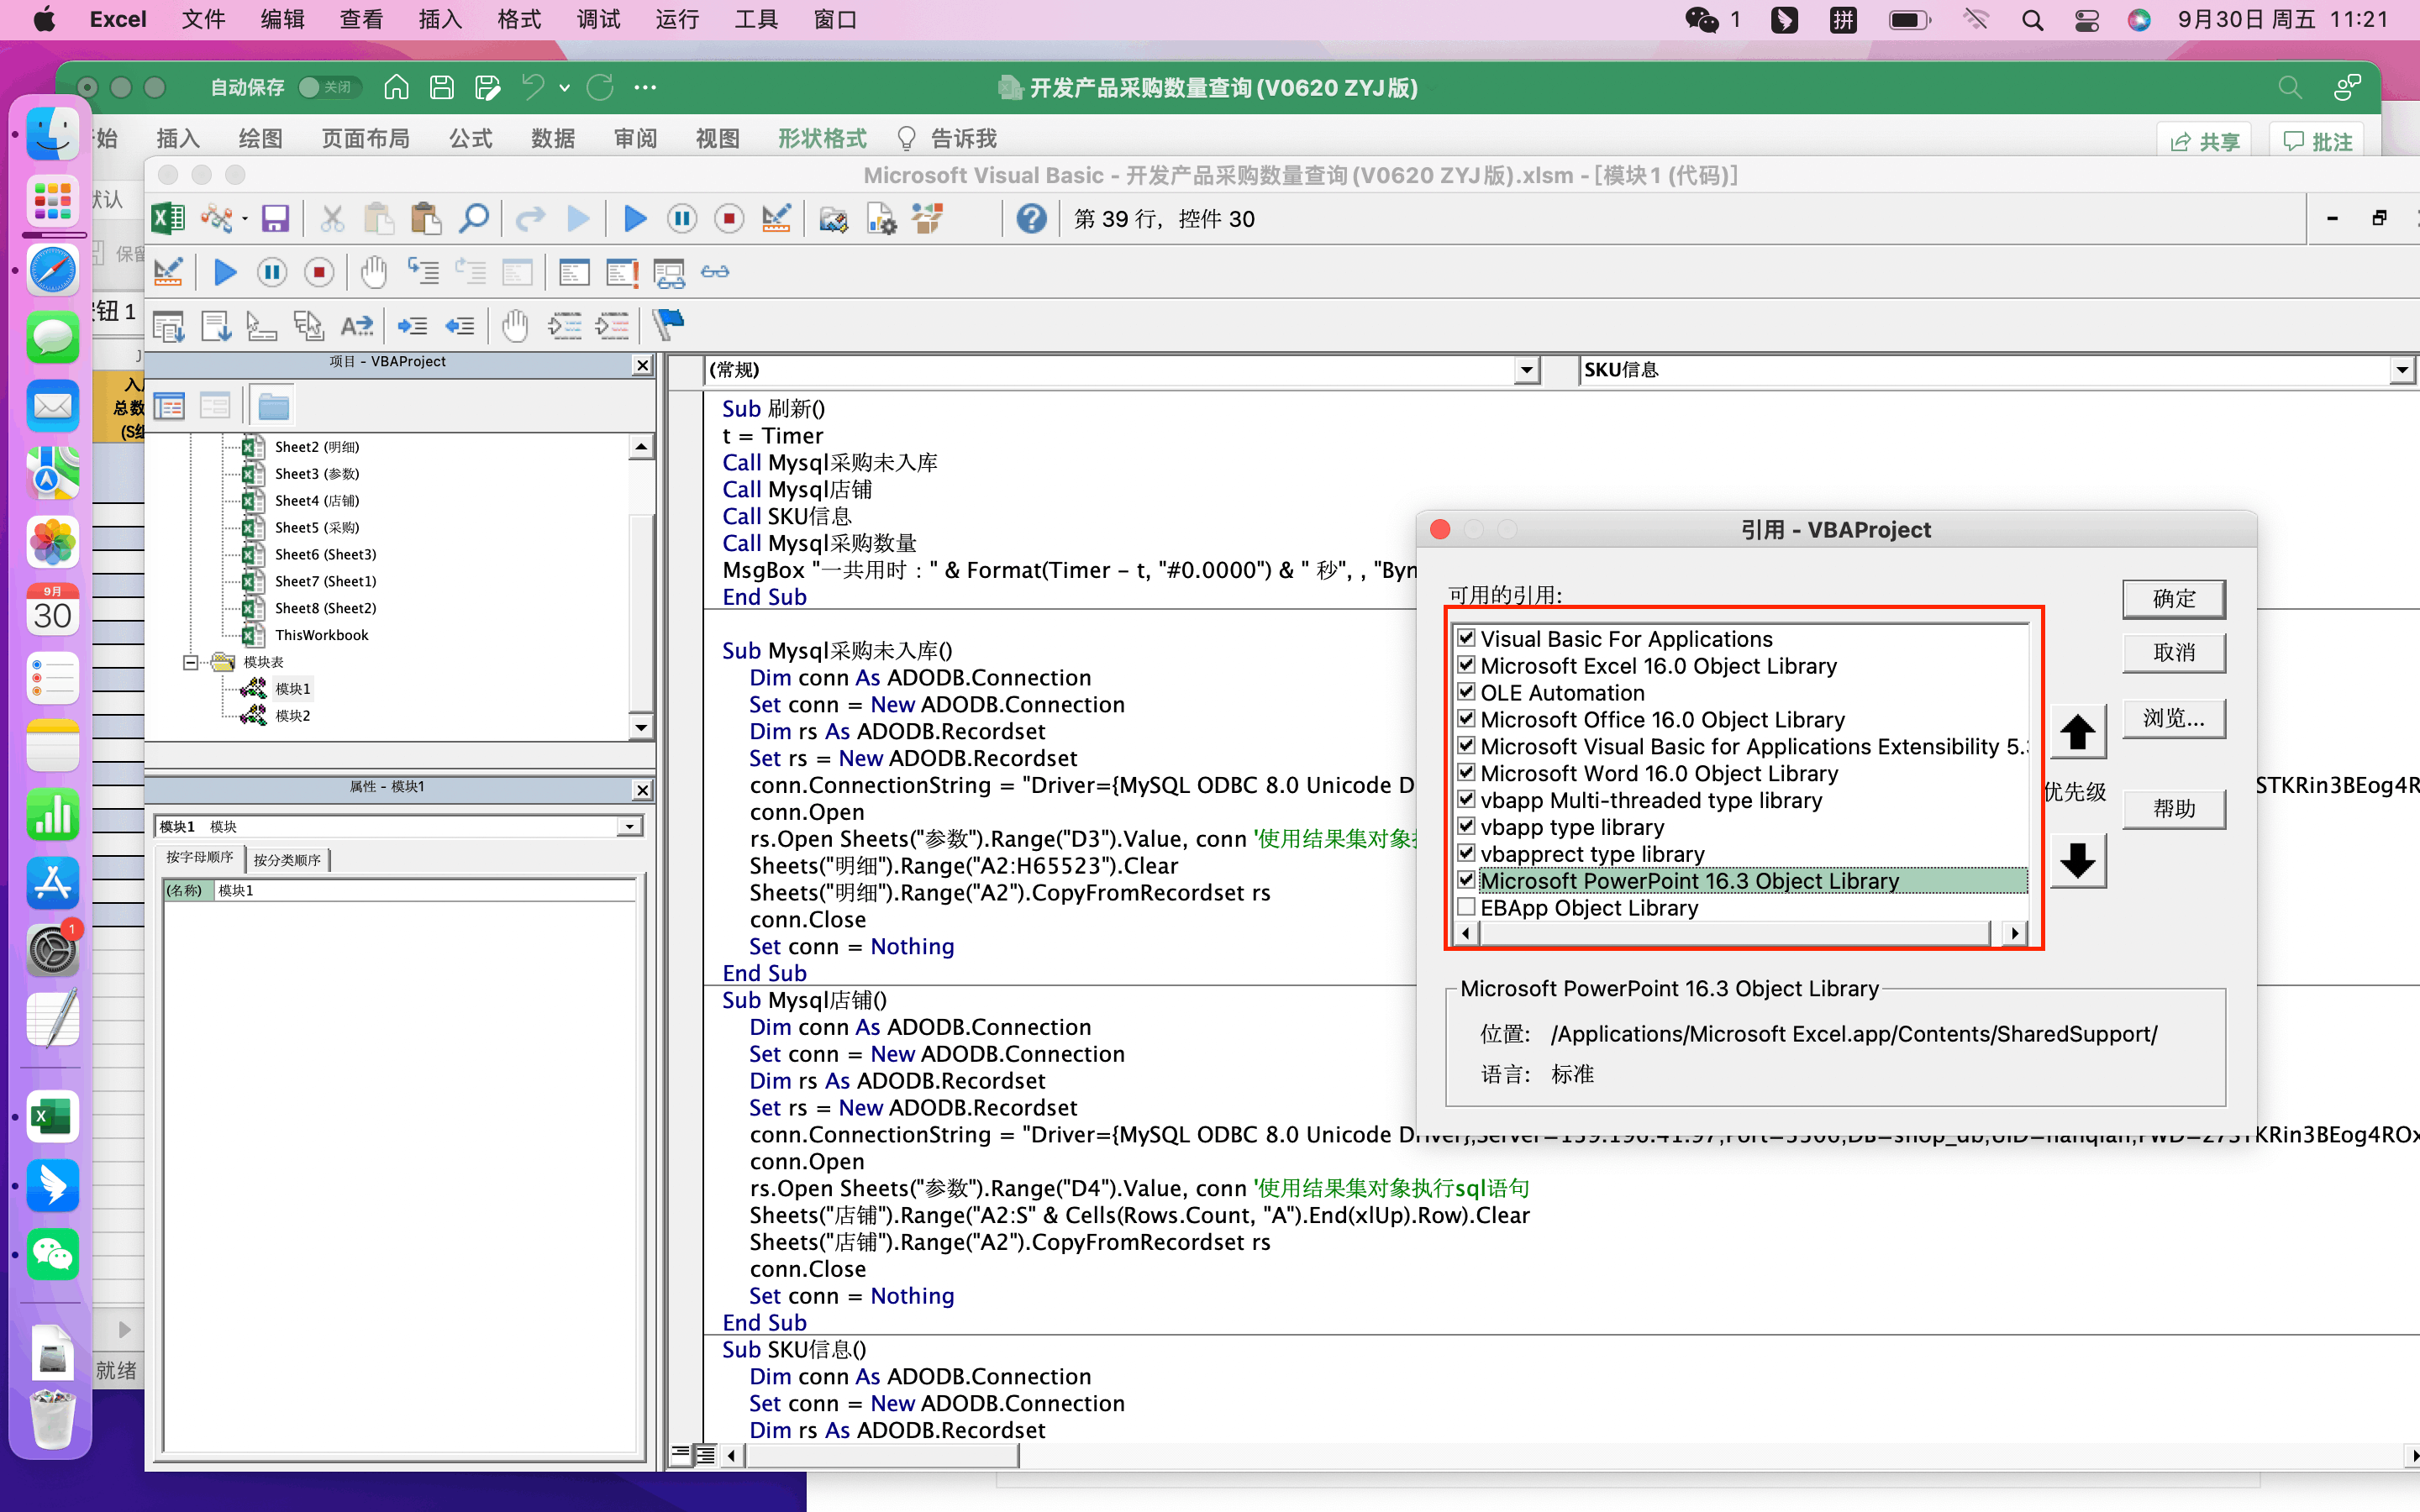Uncheck Microsoft PowerPoint 16.3 Object Library
This screenshot has width=2420, height=1512.
[1467, 880]
